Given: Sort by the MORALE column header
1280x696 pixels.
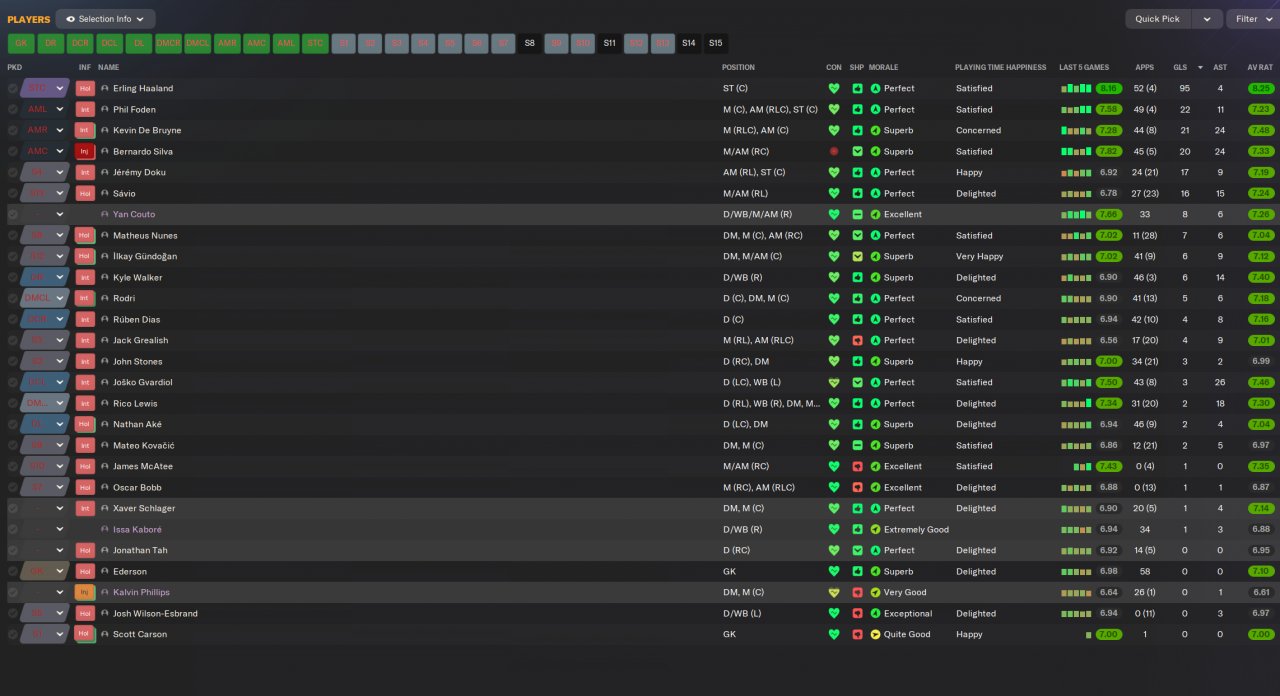Looking at the screenshot, I should tap(883, 67).
